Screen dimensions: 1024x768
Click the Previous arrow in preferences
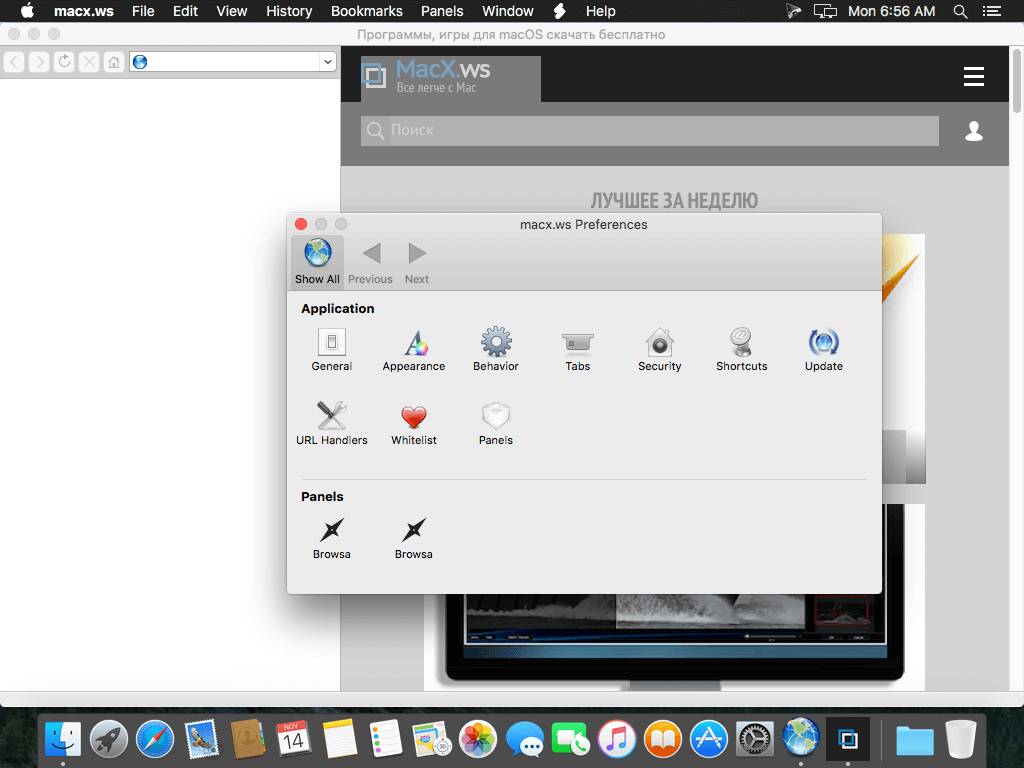[370, 263]
